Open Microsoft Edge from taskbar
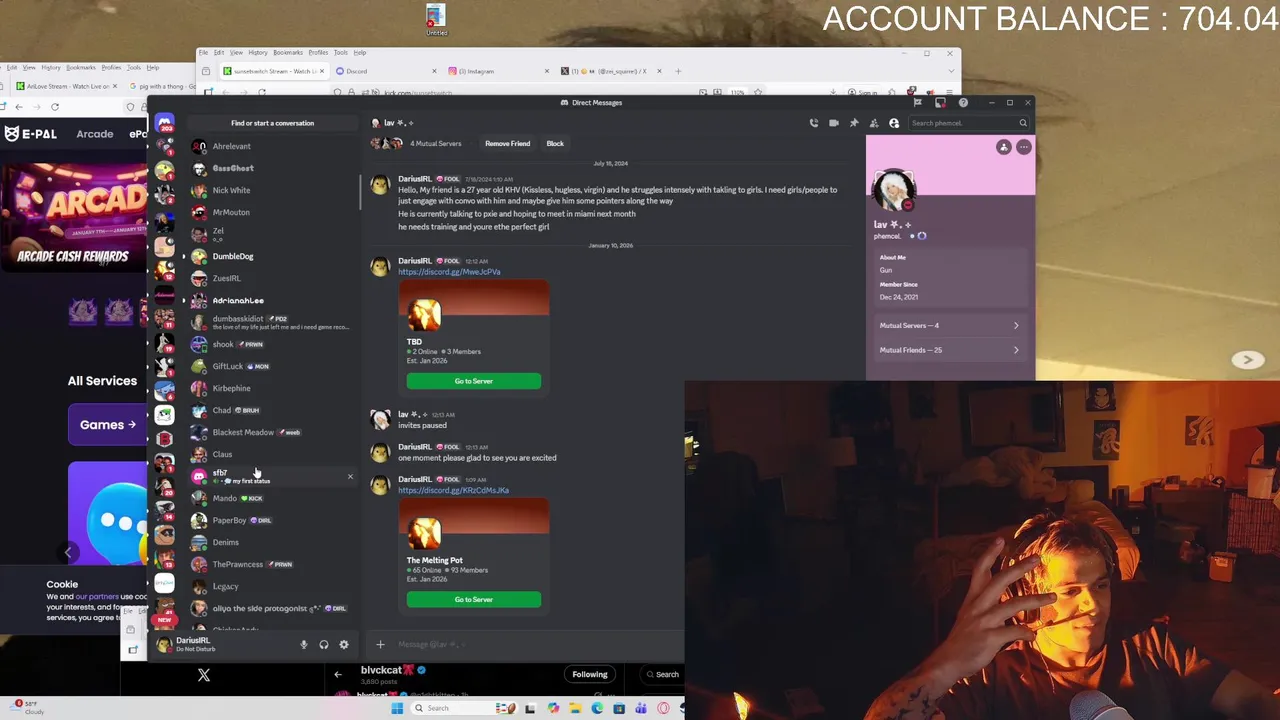This screenshot has width=1280, height=720. coord(597,708)
